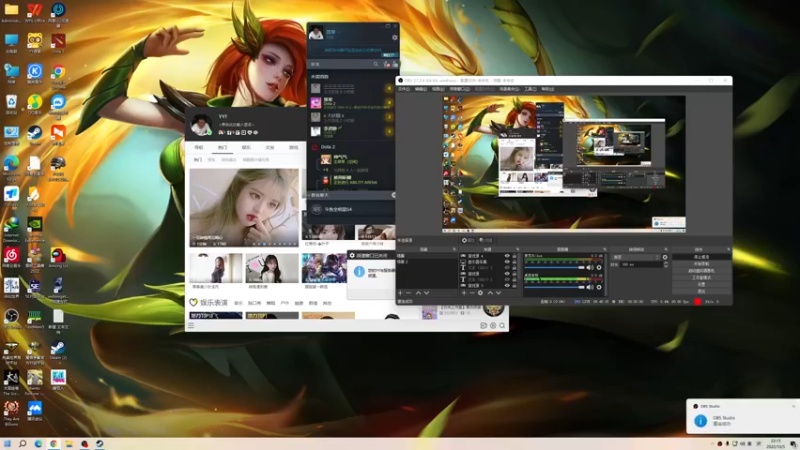Image resolution: width=800 pixels, height=450 pixels.
Task: Move the scene down in OBS scenes list
Action: click(427, 293)
